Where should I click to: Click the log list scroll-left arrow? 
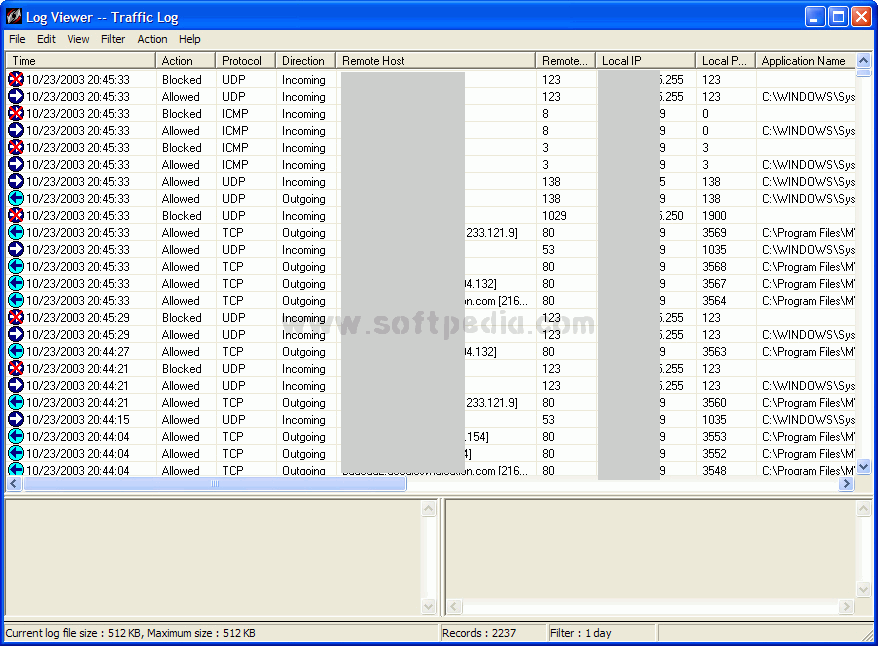pos(14,484)
